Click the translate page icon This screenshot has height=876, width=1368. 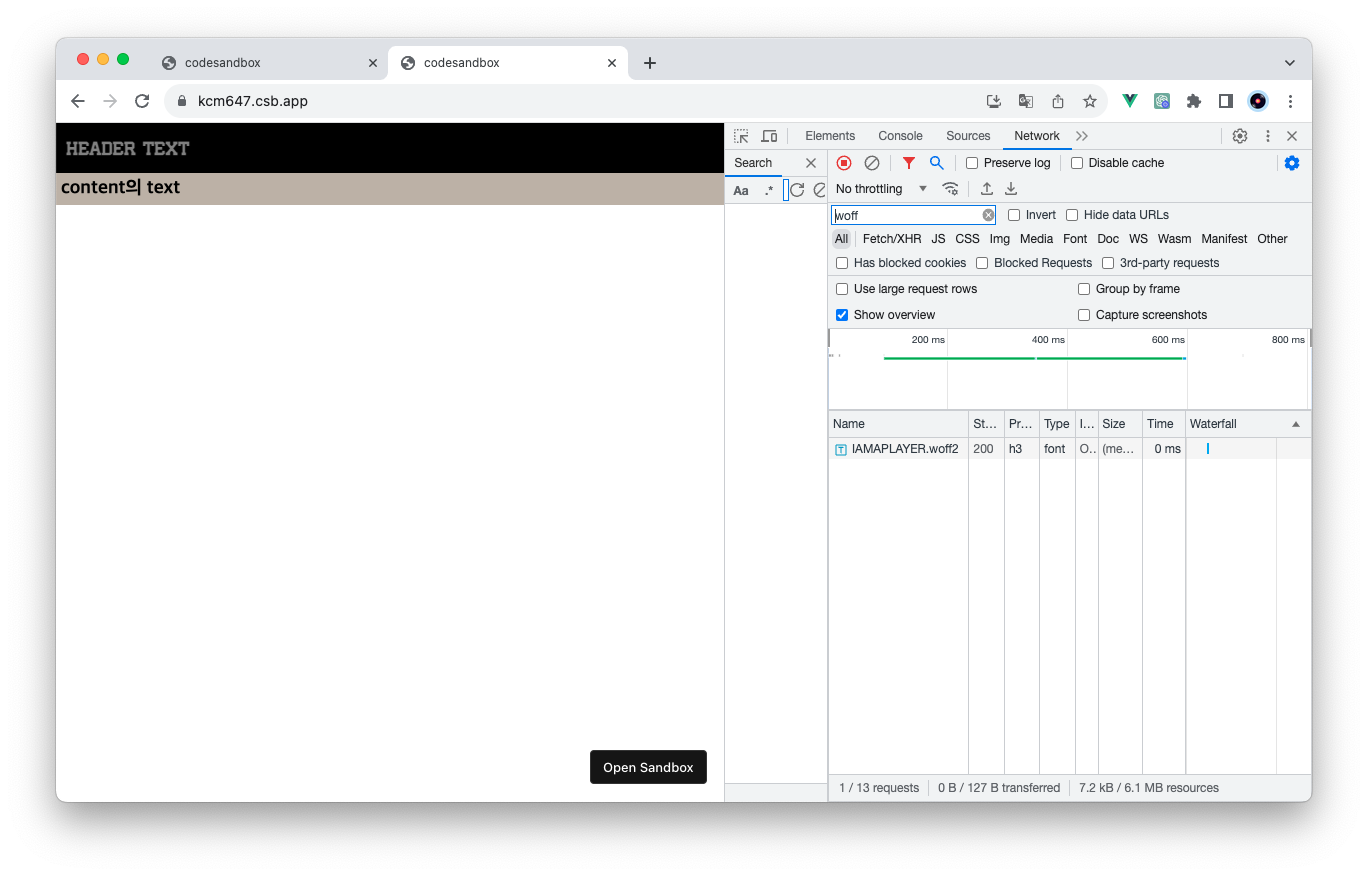[x=1026, y=101]
